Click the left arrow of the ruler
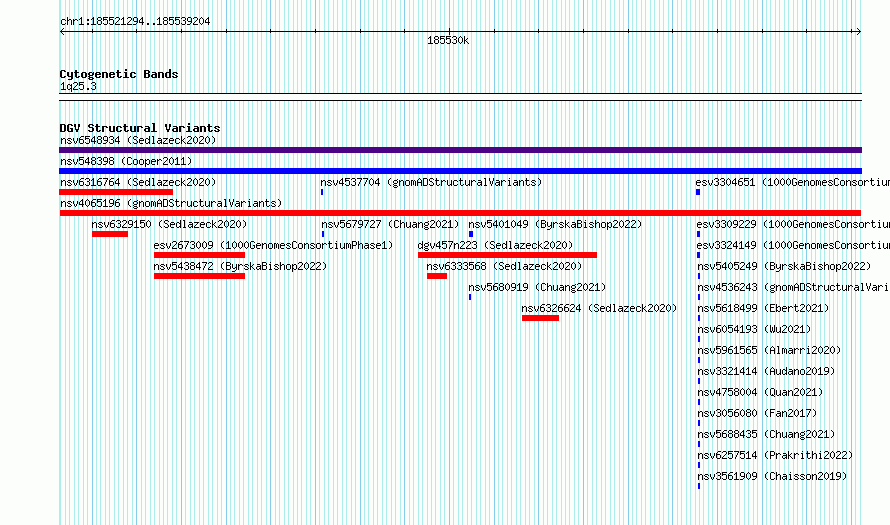Image resolution: width=890 pixels, height=525 pixels. [62, 32]
